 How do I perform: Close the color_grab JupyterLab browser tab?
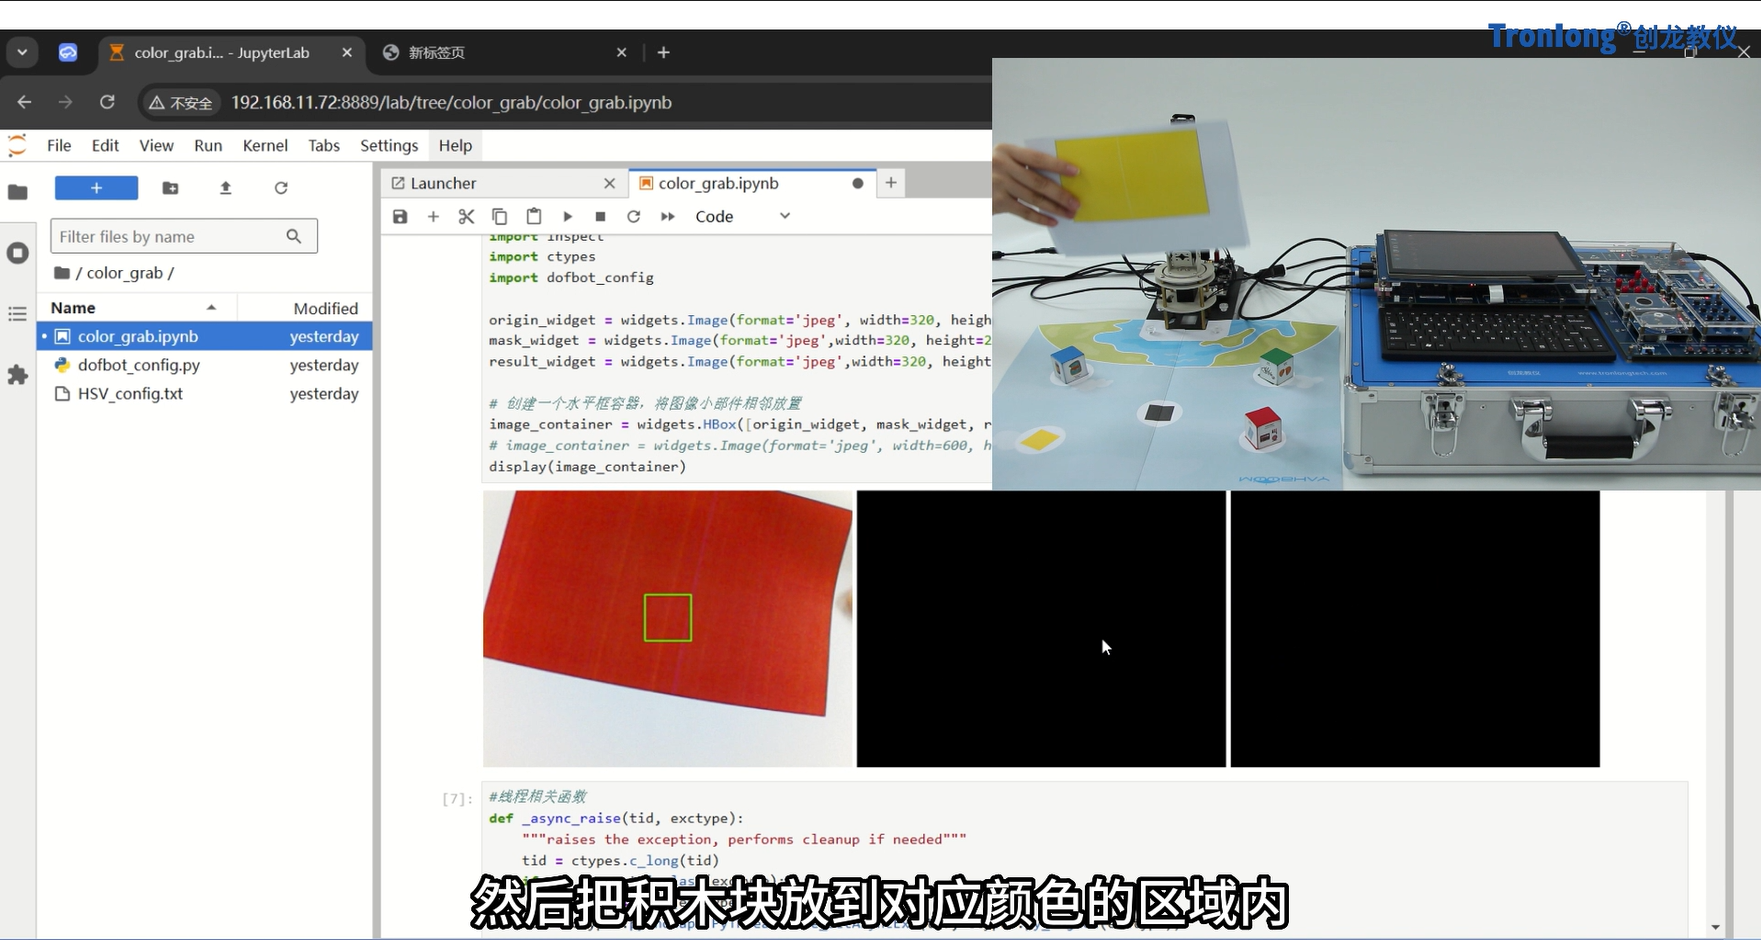tap(347, 52)
